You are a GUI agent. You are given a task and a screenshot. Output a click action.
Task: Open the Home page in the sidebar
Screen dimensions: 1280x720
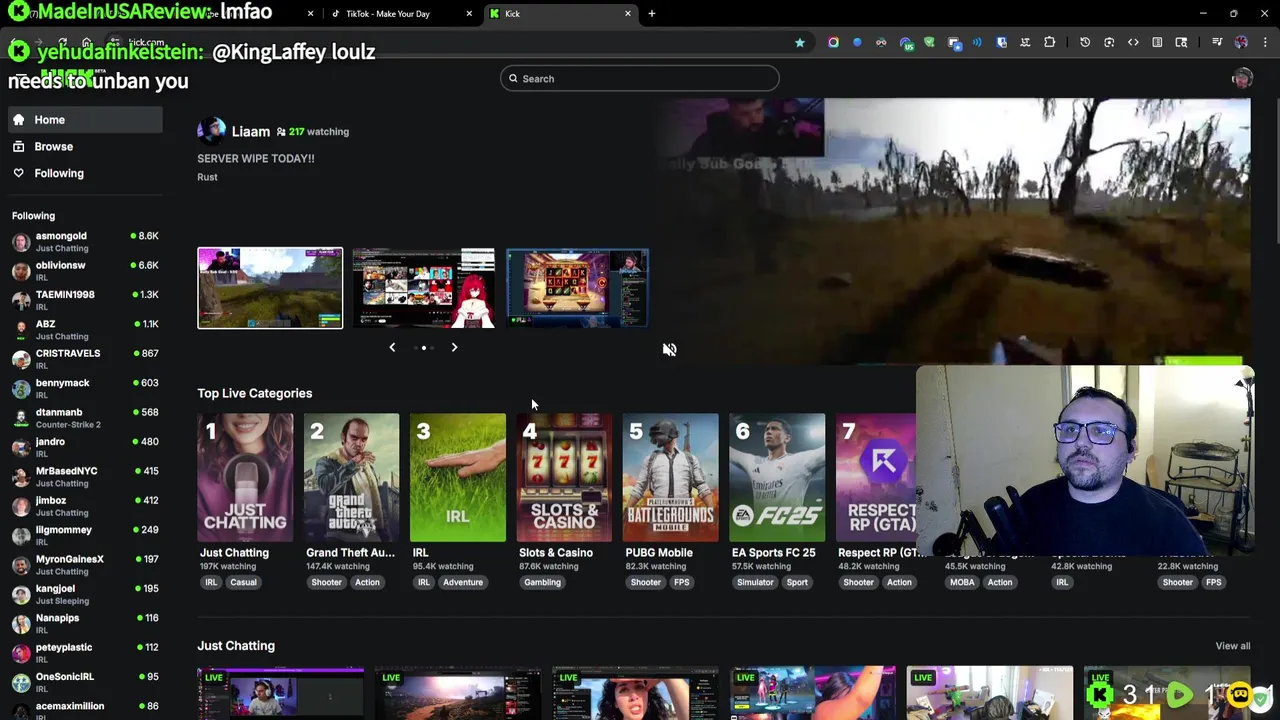pyautogui.click(x=85, y=120)
